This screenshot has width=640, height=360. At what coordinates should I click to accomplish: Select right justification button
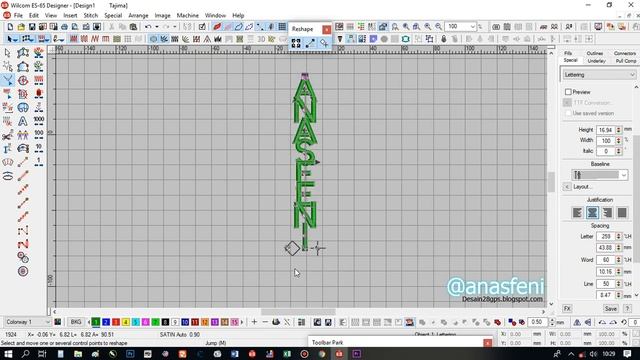607,213
